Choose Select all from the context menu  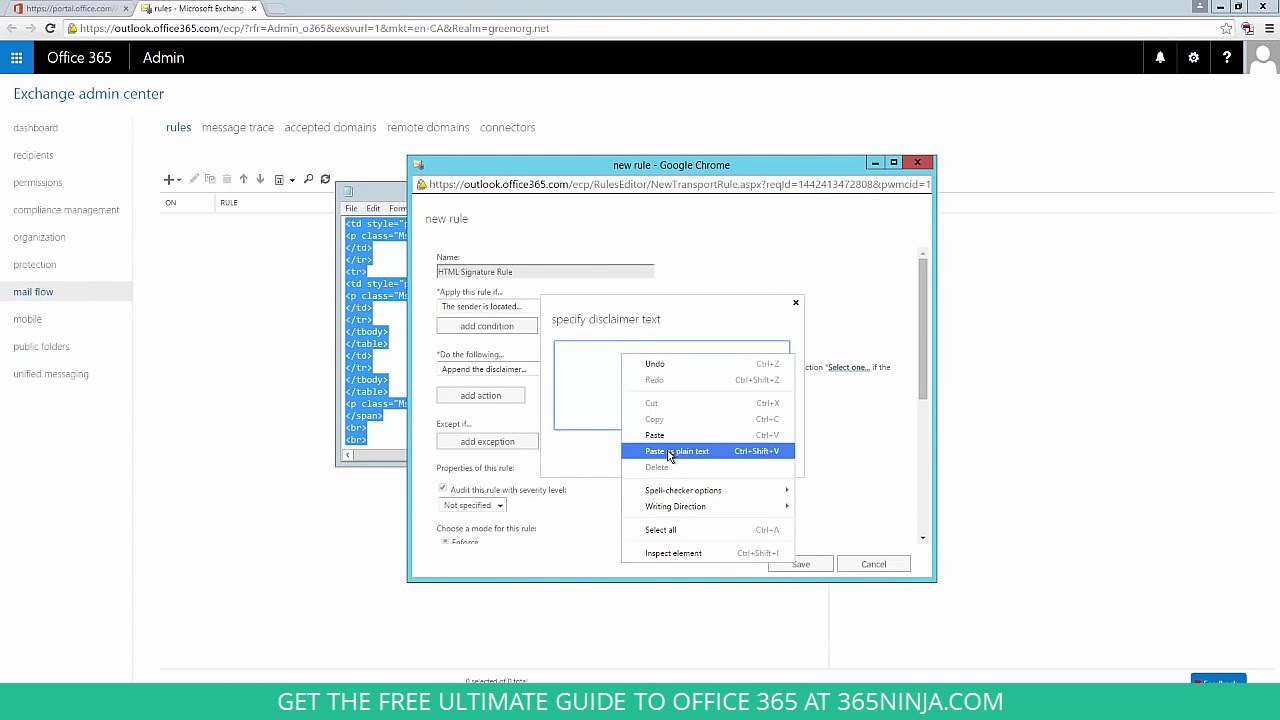tap(707, 530)
